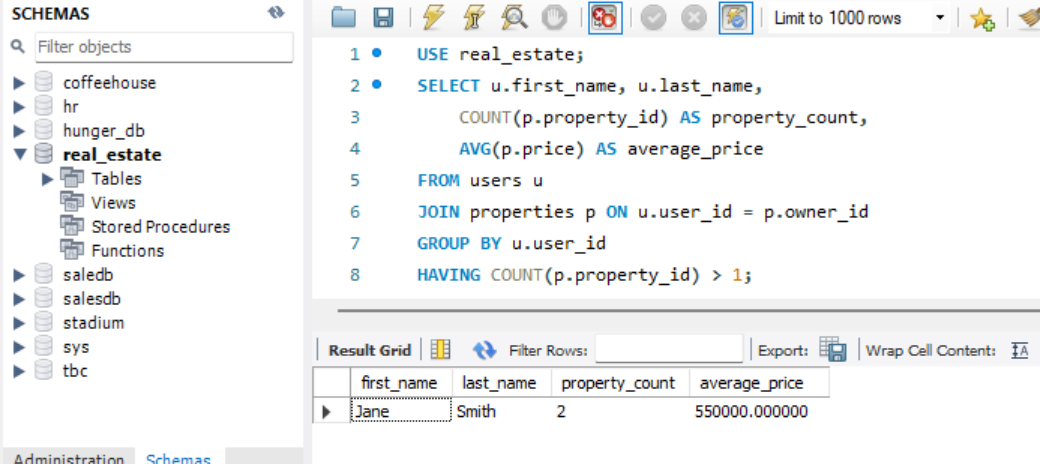This screenshot has width=1040, height=464.
Task: Switch to the Administration tab
Action: (69, 459)
